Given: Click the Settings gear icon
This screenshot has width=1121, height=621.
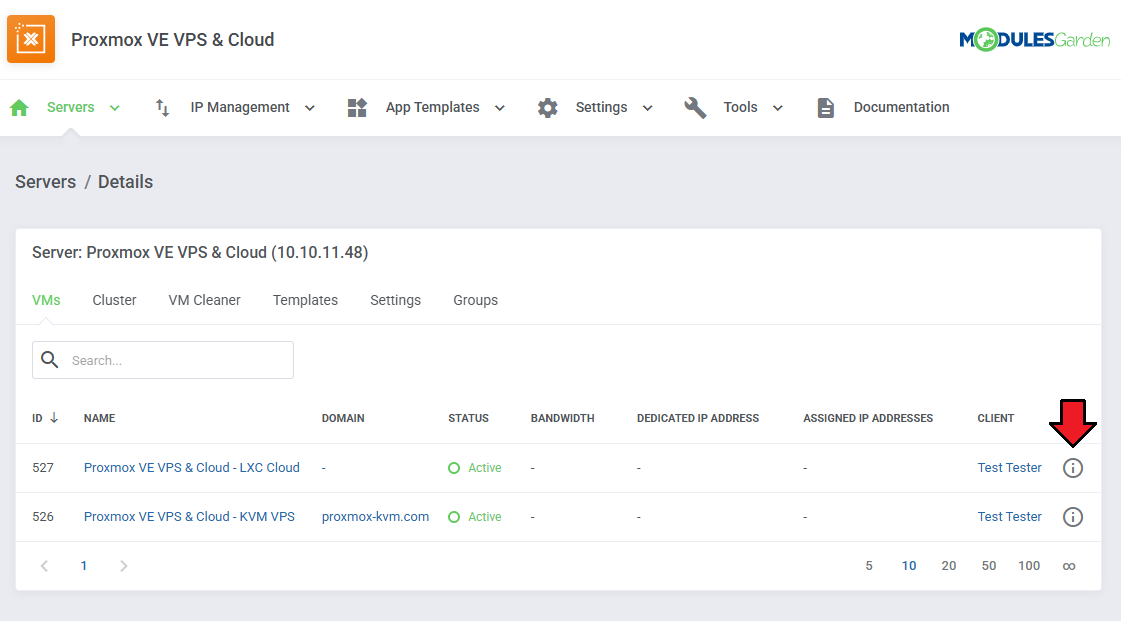Looking at the screenshot, I should [548, 108].
